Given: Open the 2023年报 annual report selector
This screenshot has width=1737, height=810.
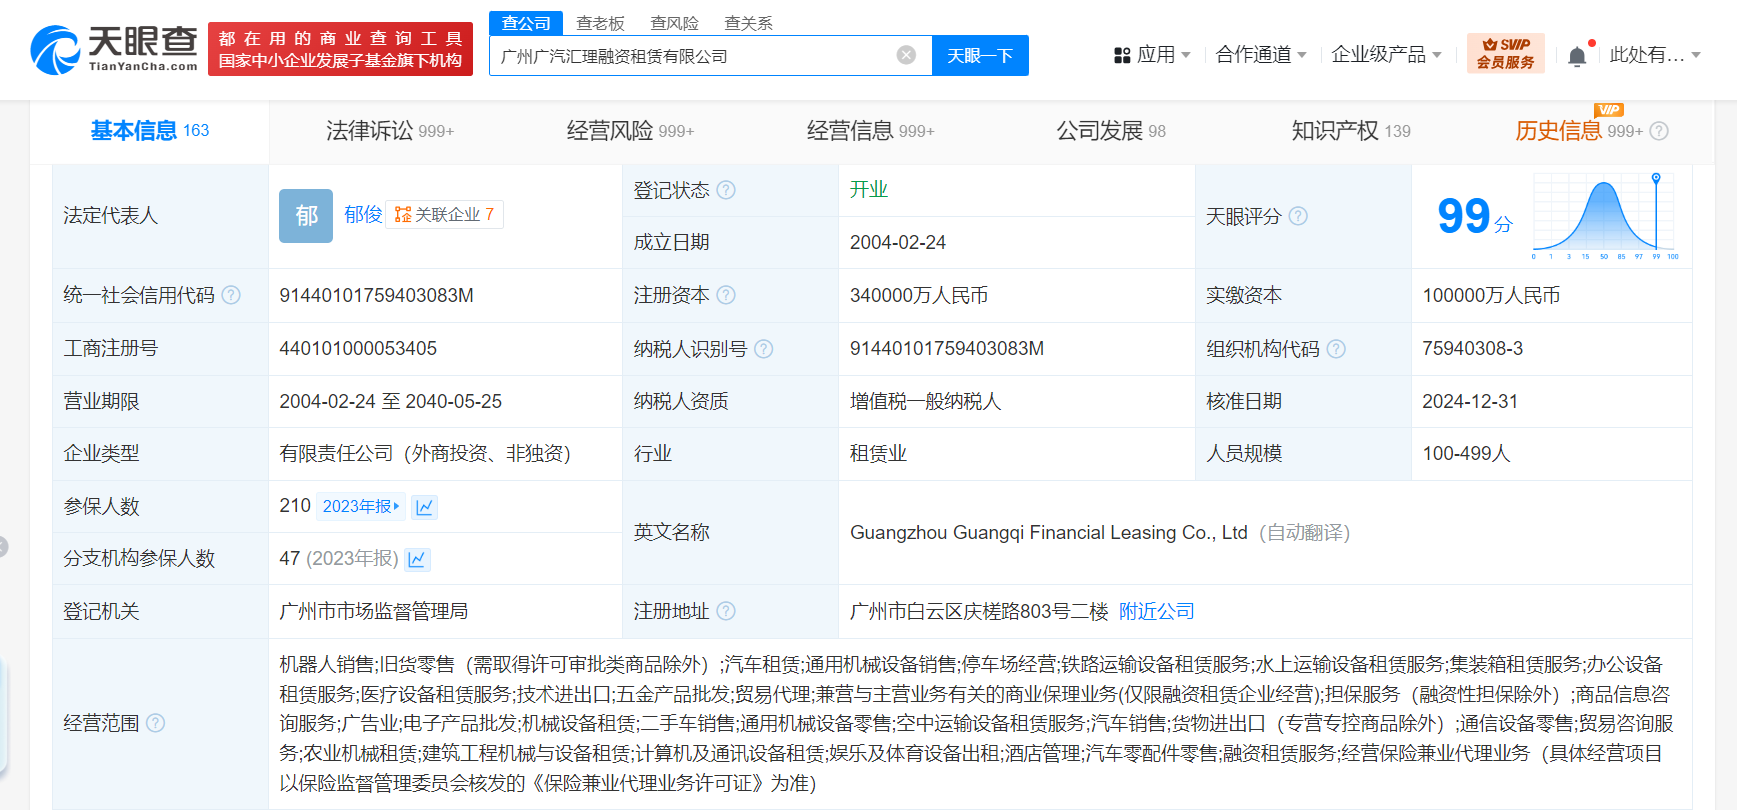Looking at the screenshot, I should [x=360, y=507].
